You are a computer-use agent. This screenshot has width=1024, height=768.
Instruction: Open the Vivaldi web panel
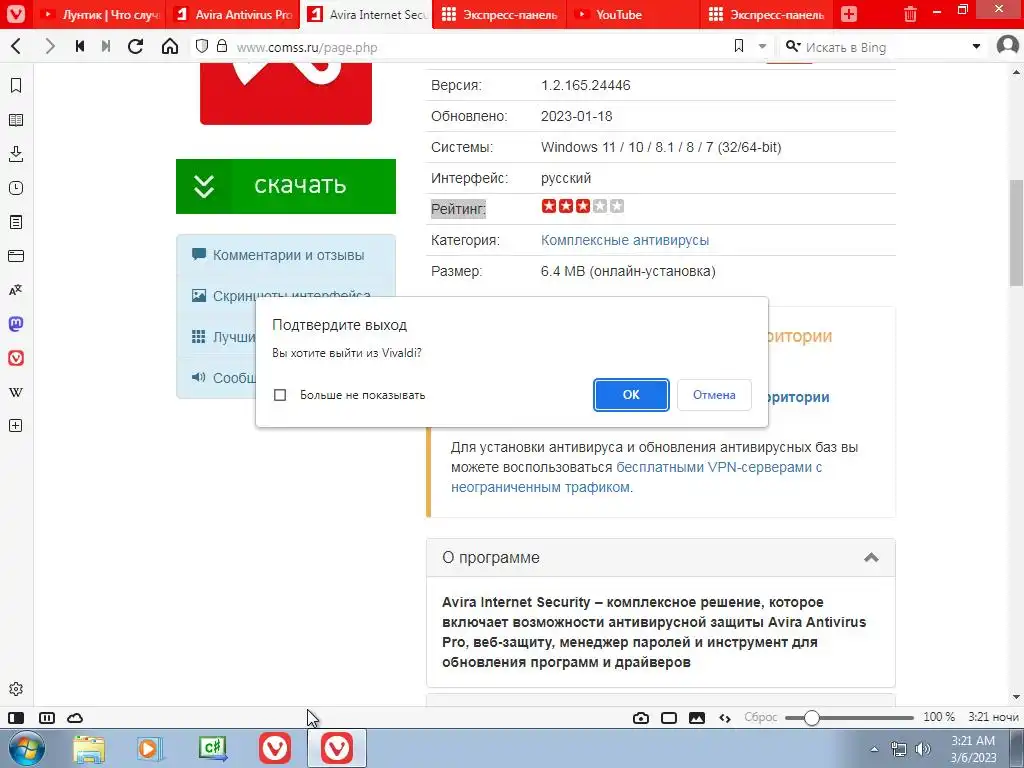(16, 358)
